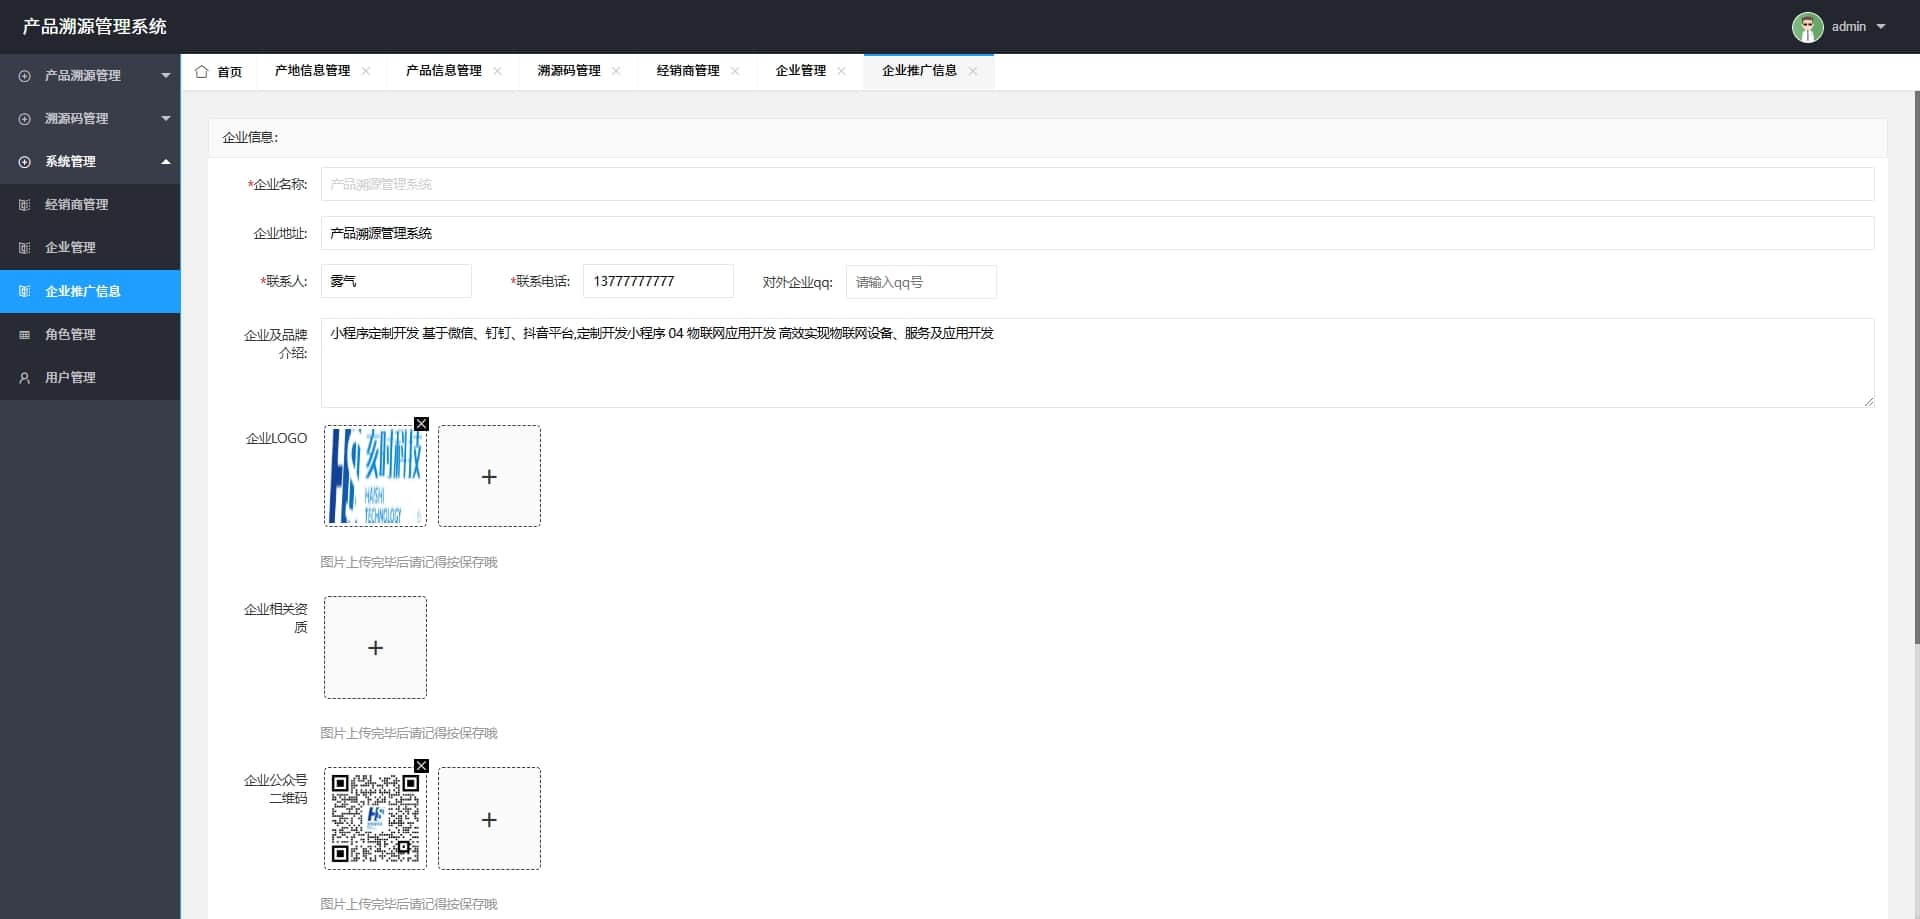Viewport: 1920px width, 919px height.
Task: Click the 企业及品牌介绍 text area
Action: 1097,363
